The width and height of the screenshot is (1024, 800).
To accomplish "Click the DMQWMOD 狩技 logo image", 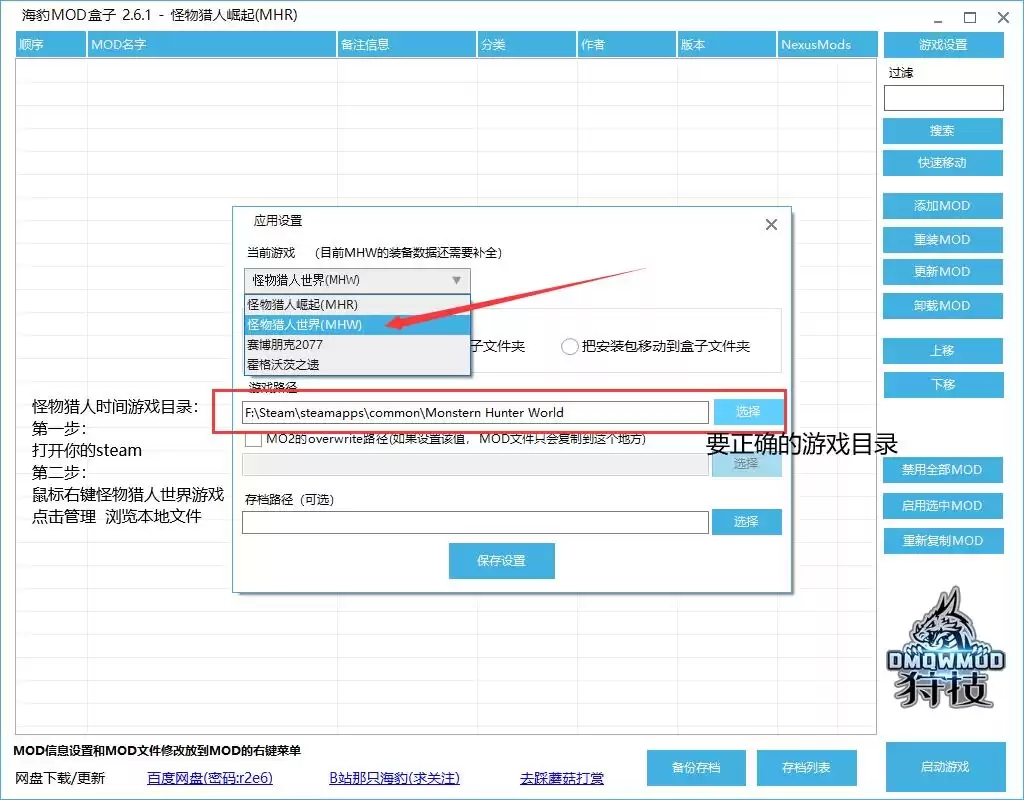I will click(945, 648).
